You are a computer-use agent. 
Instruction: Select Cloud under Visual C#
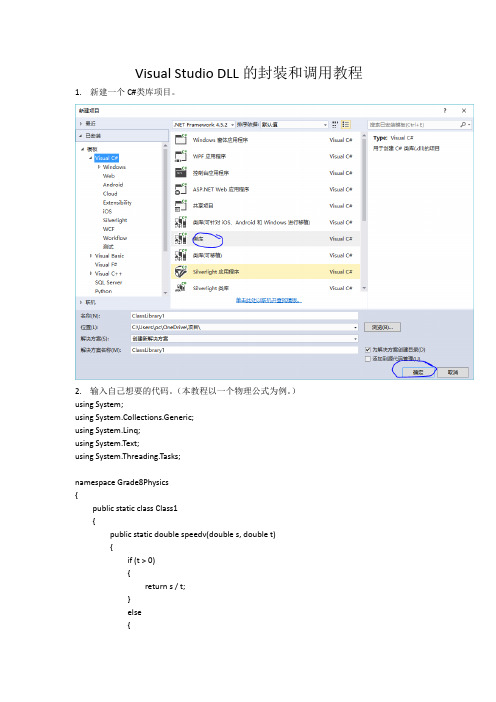(110, 194)
